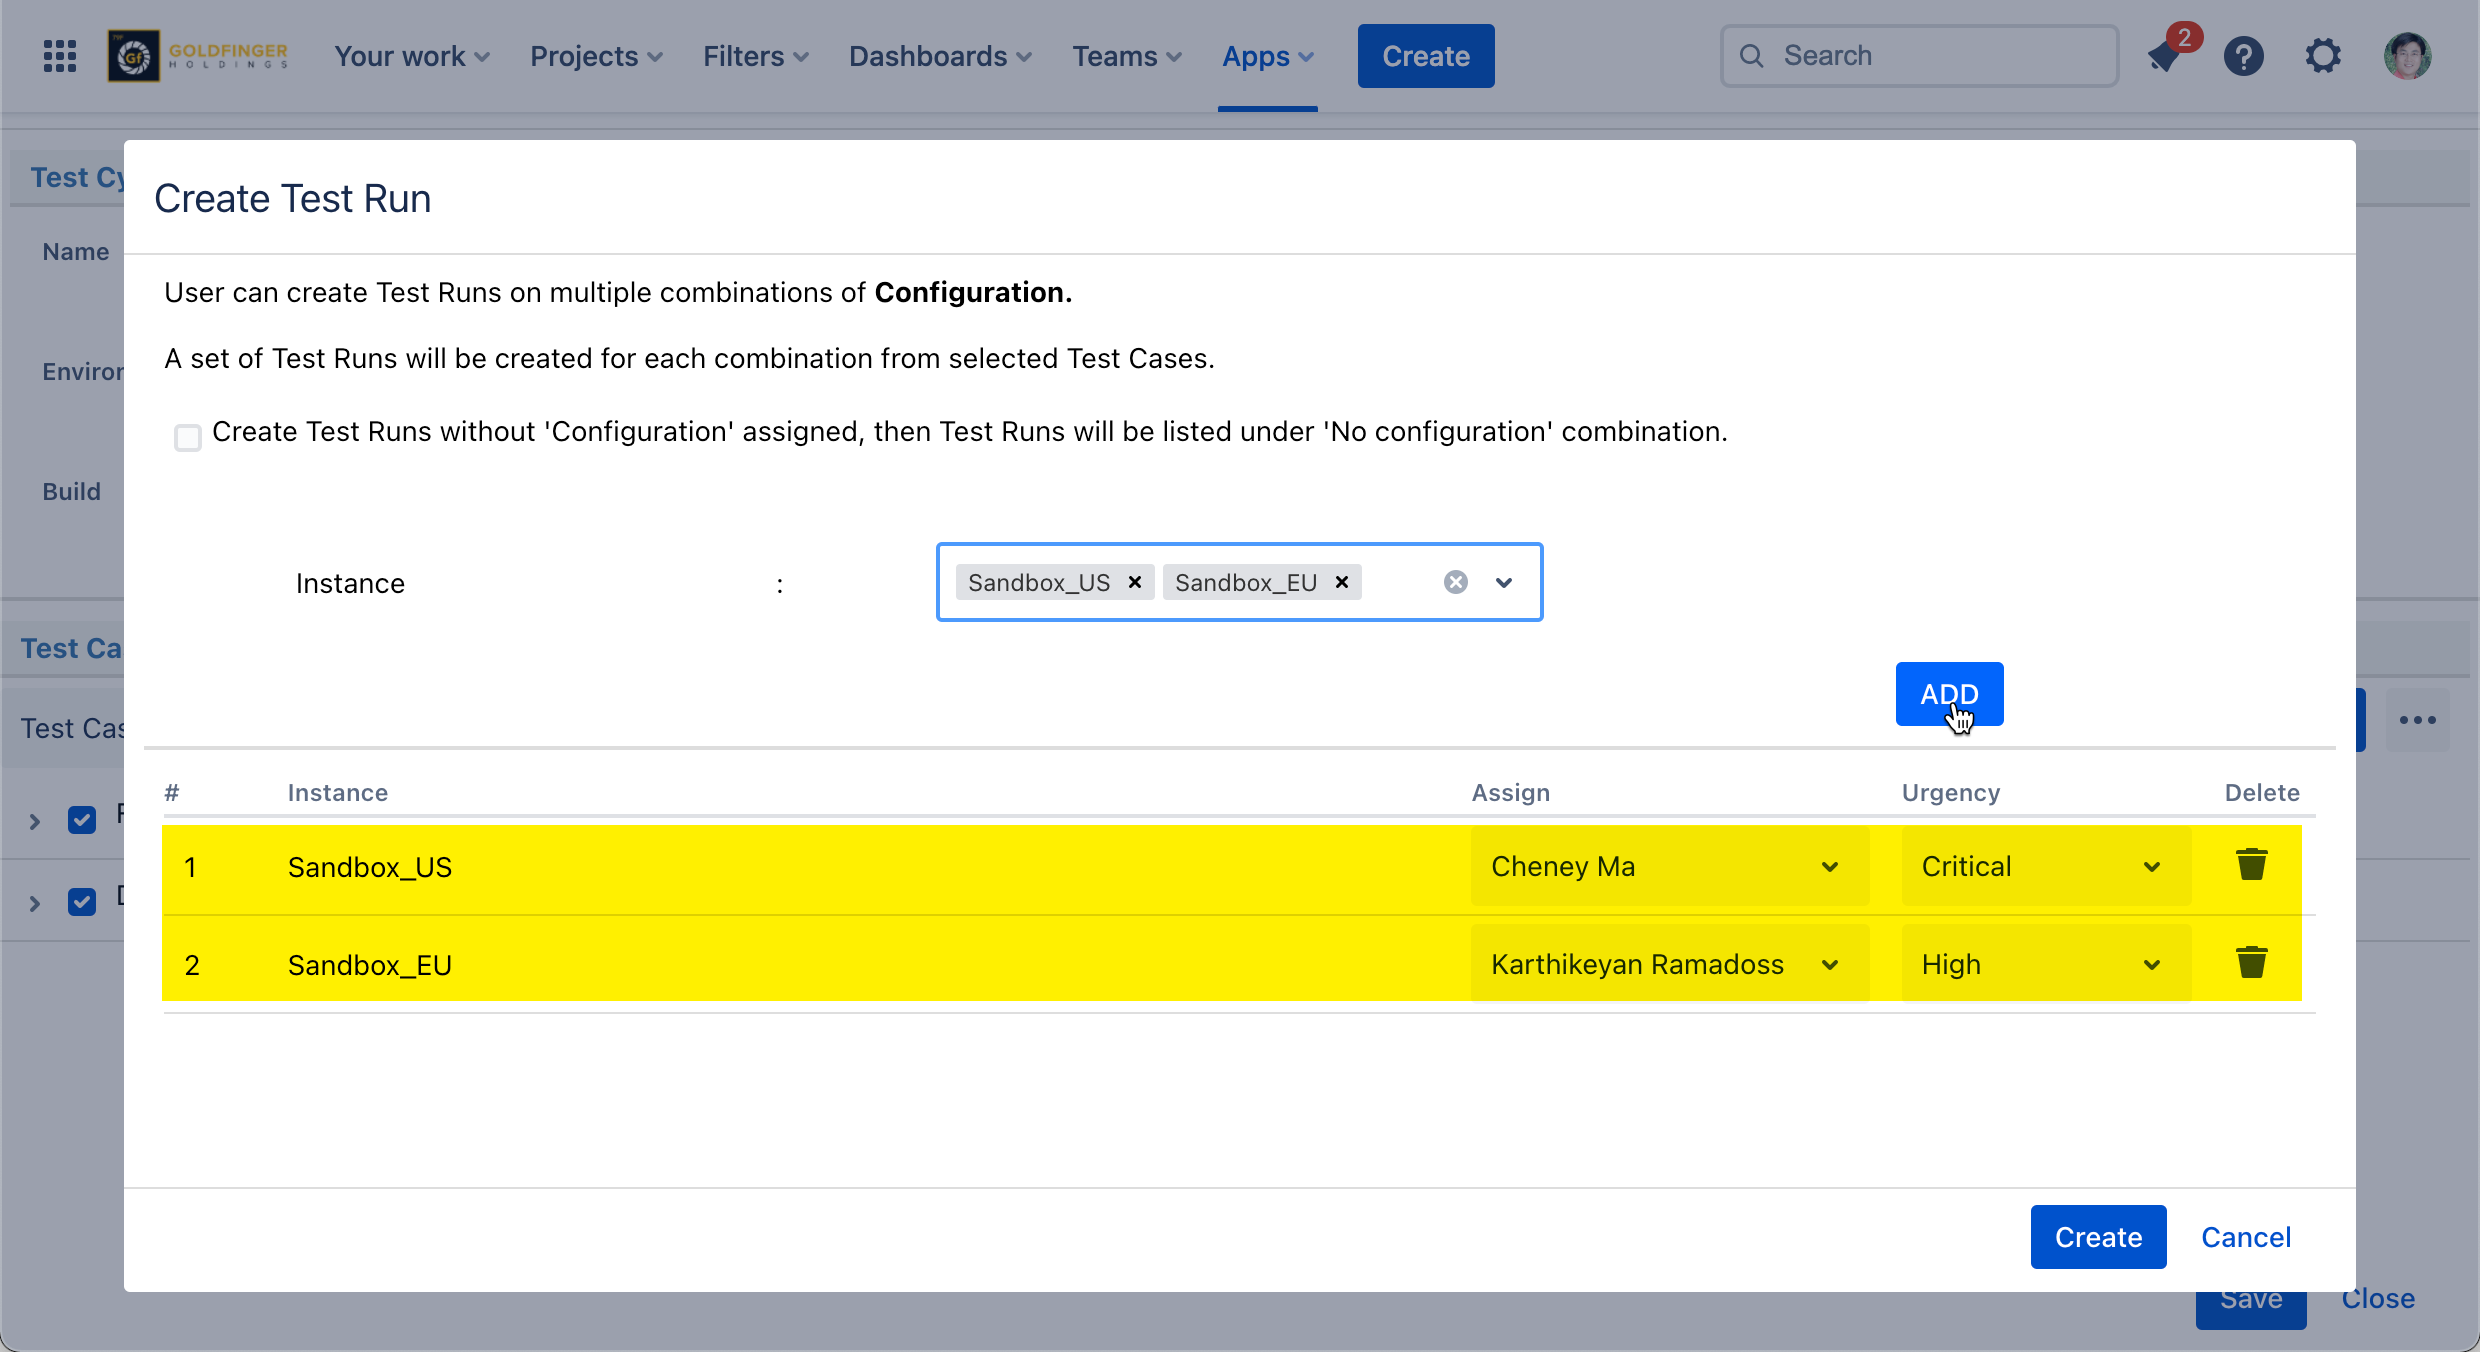The width and height of the screenshot is (2480, 1352).
Task: Uncheck the first test case checkbox
Action: point(82,820)
